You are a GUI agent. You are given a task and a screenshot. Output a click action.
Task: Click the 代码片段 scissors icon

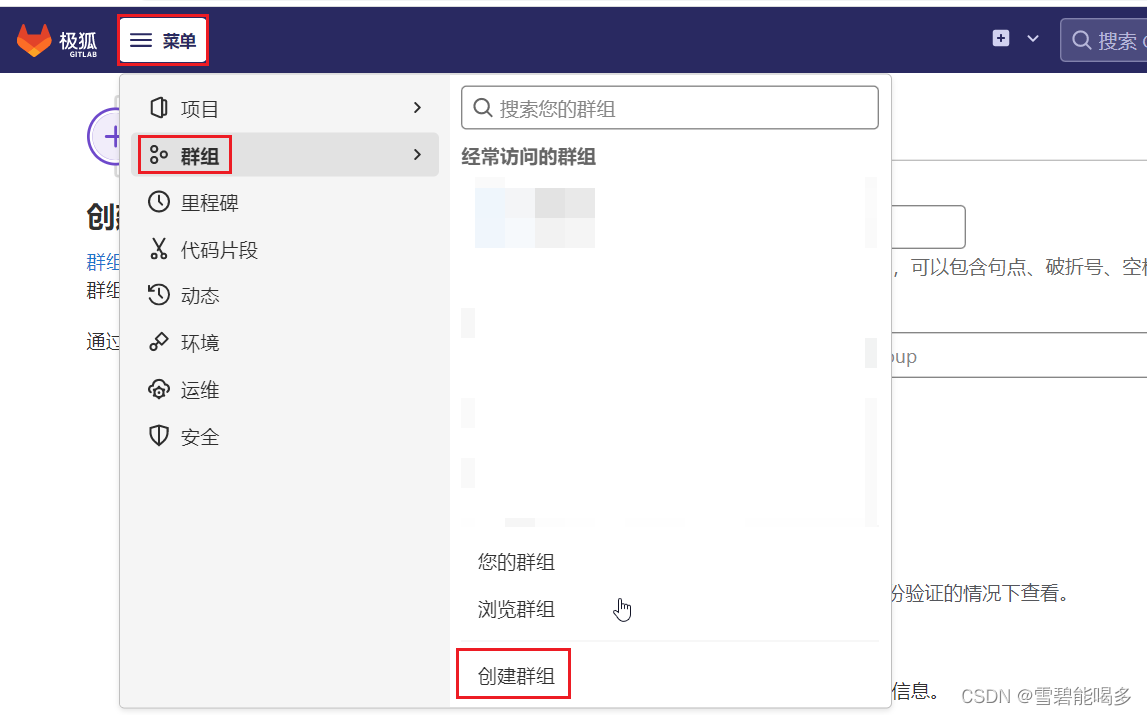[x=159, y=249]
